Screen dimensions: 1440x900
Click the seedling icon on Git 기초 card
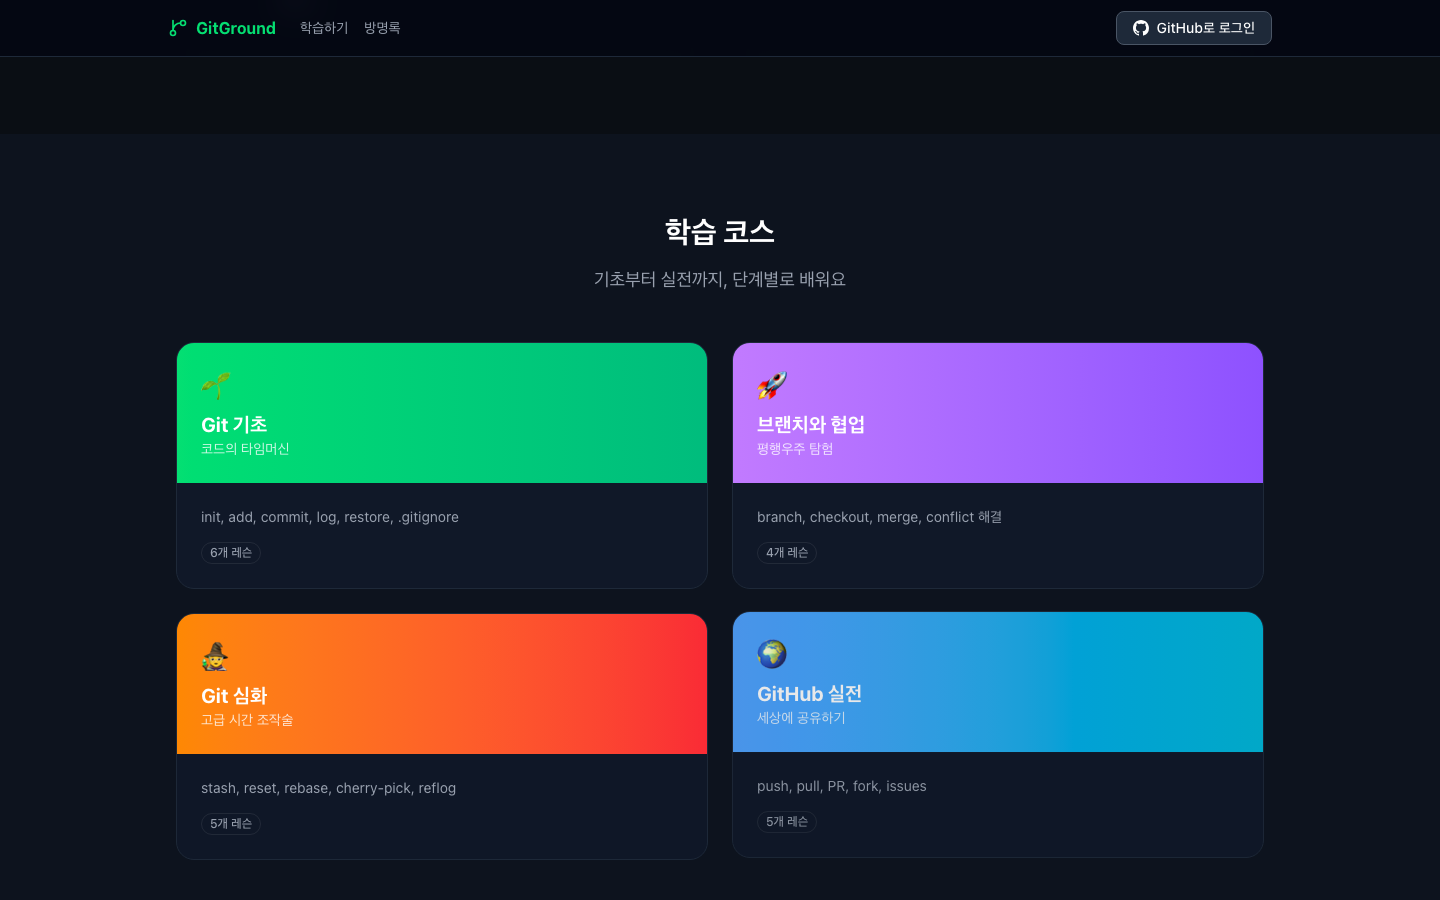tap(215, 385)
